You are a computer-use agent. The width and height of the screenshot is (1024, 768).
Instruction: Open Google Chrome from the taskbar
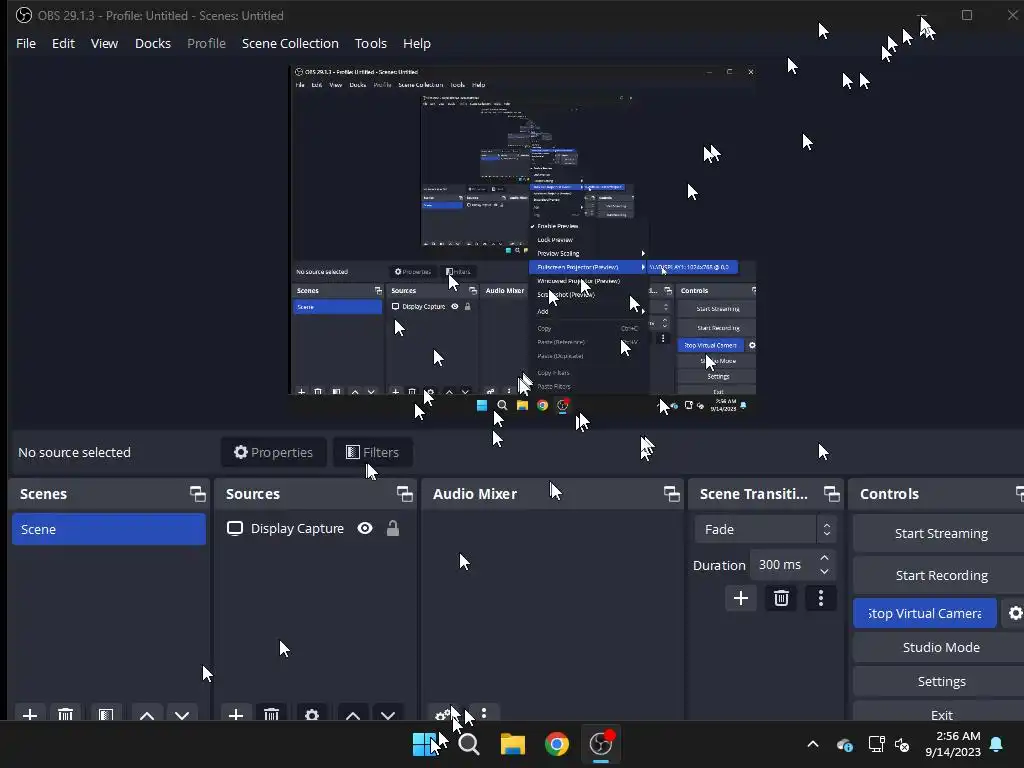556,744
